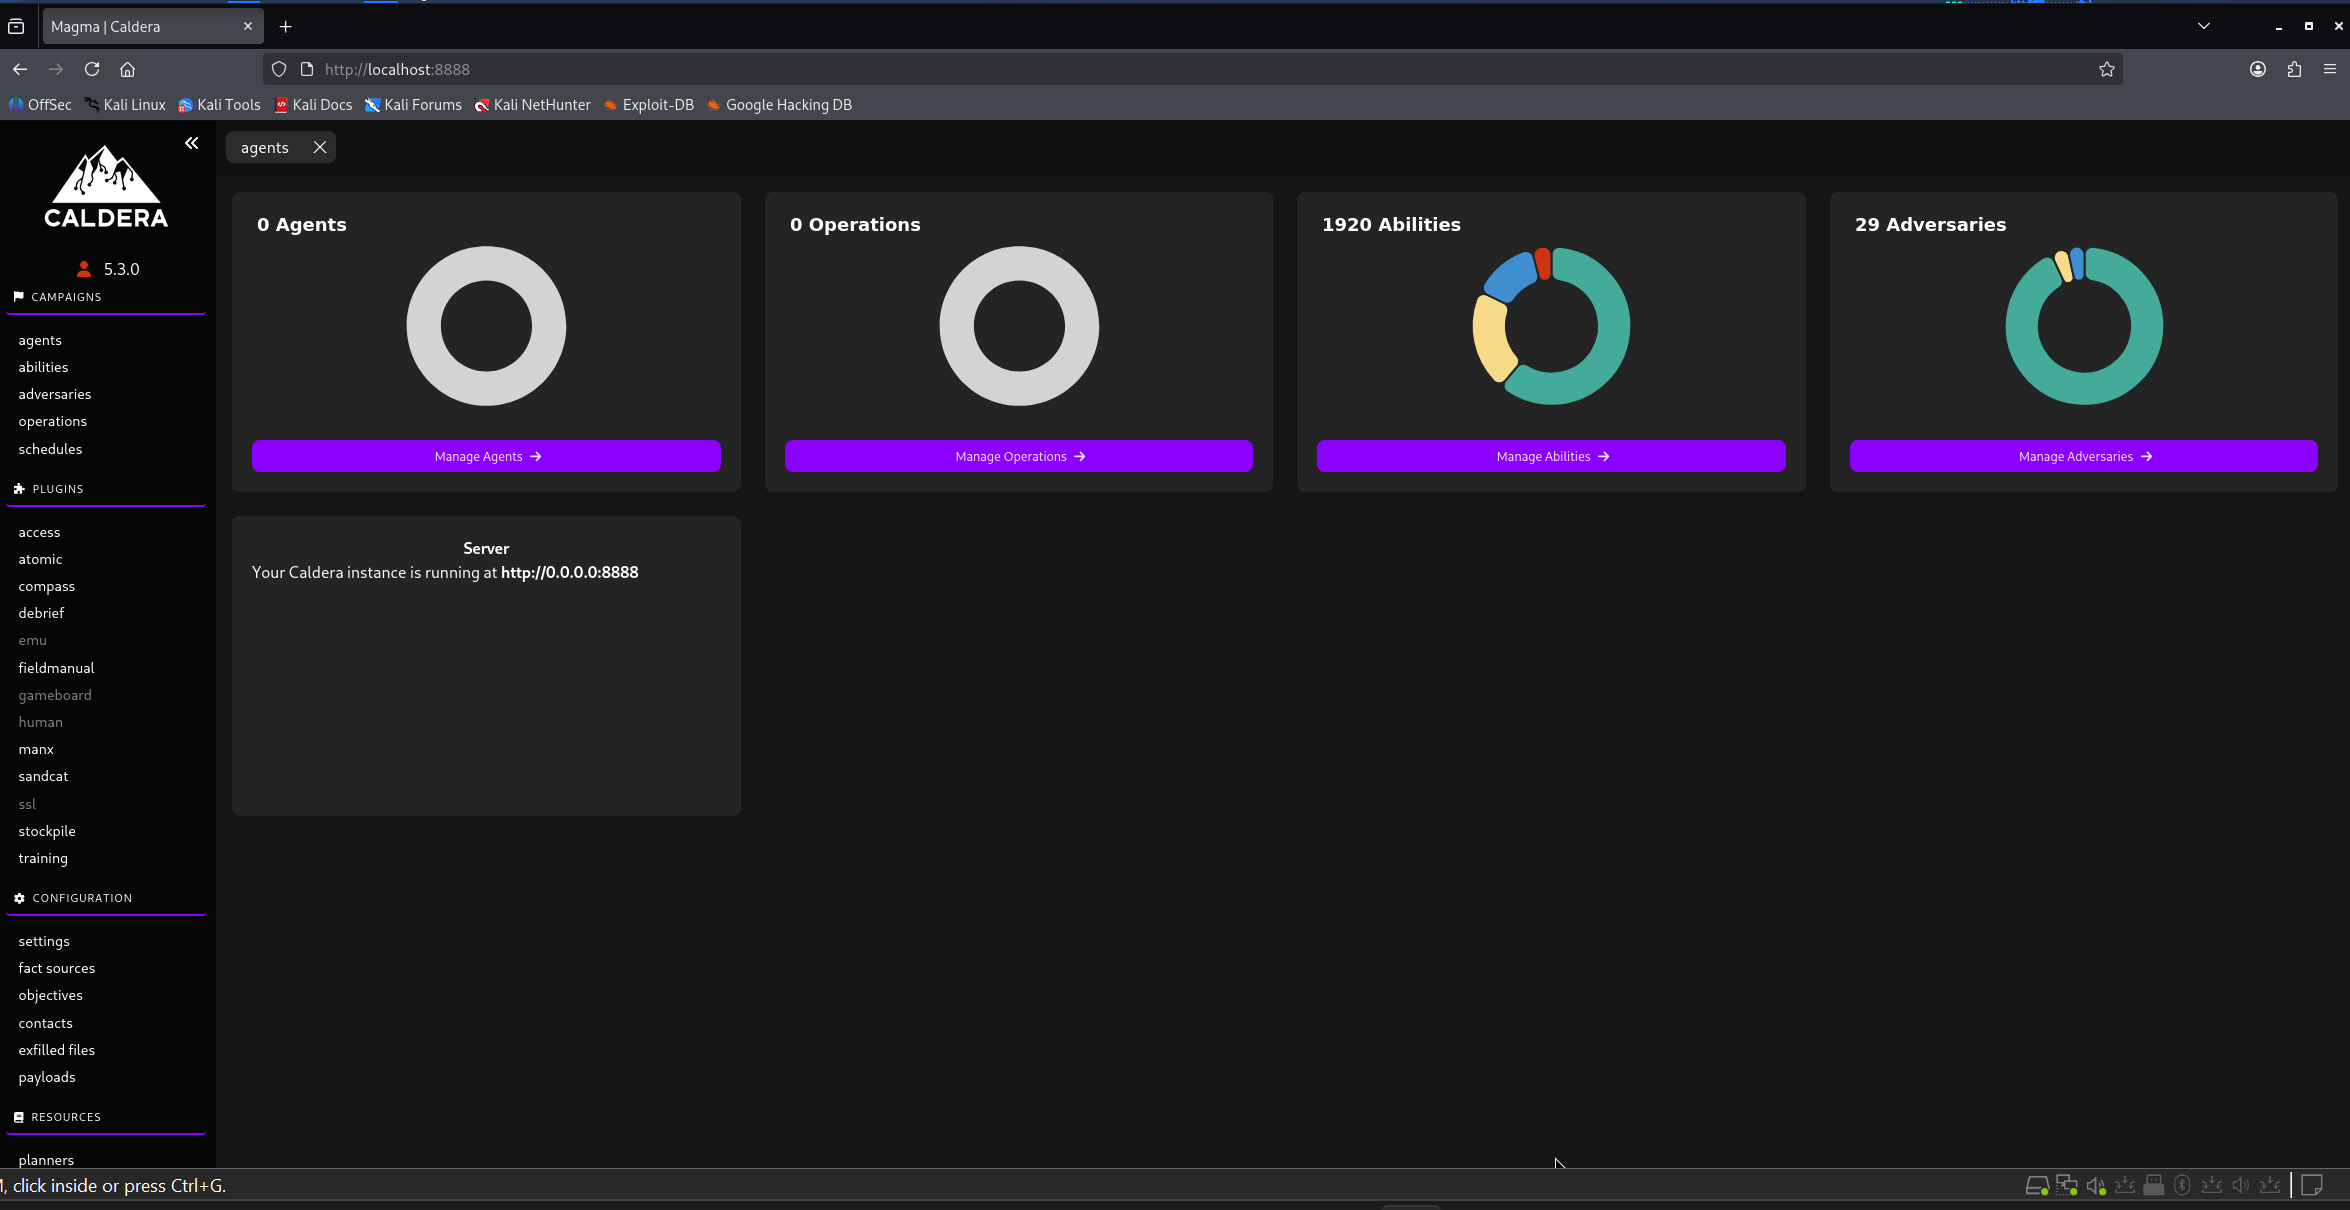
Task: Open Firefox account icon
Action: [2258, 69]
